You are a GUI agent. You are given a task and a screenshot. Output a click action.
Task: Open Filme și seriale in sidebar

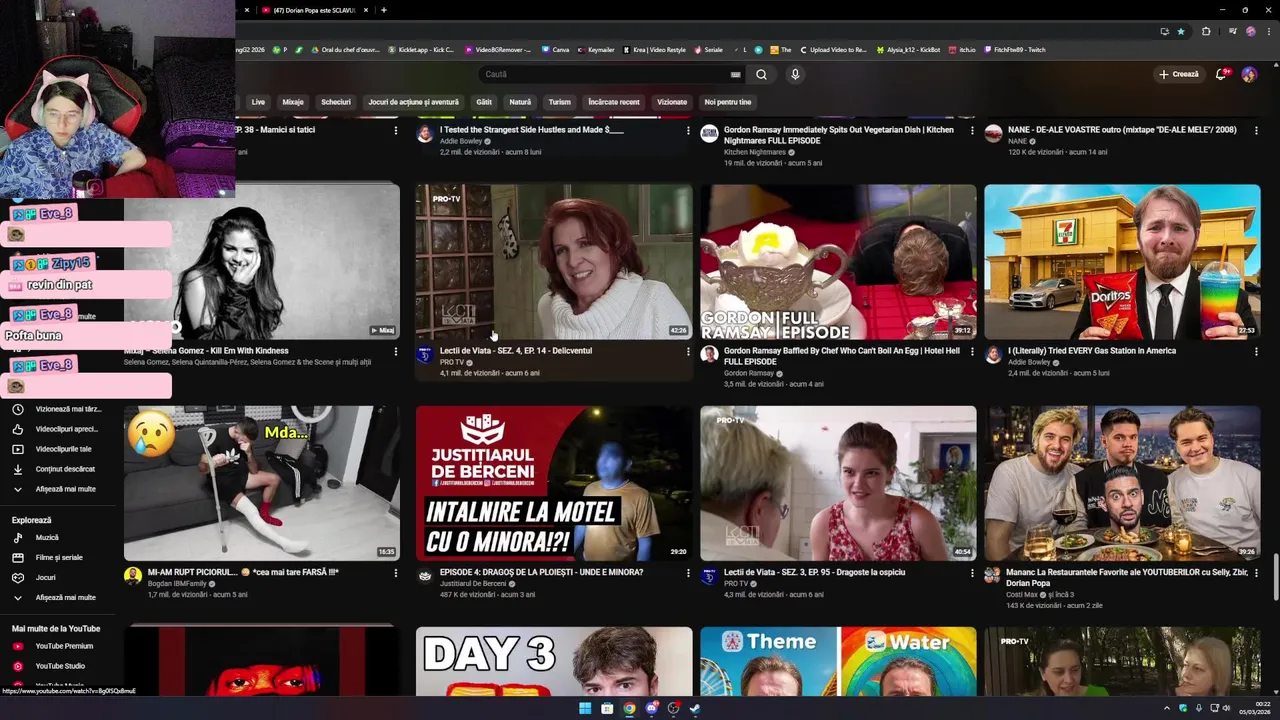(x=58, y=557)
